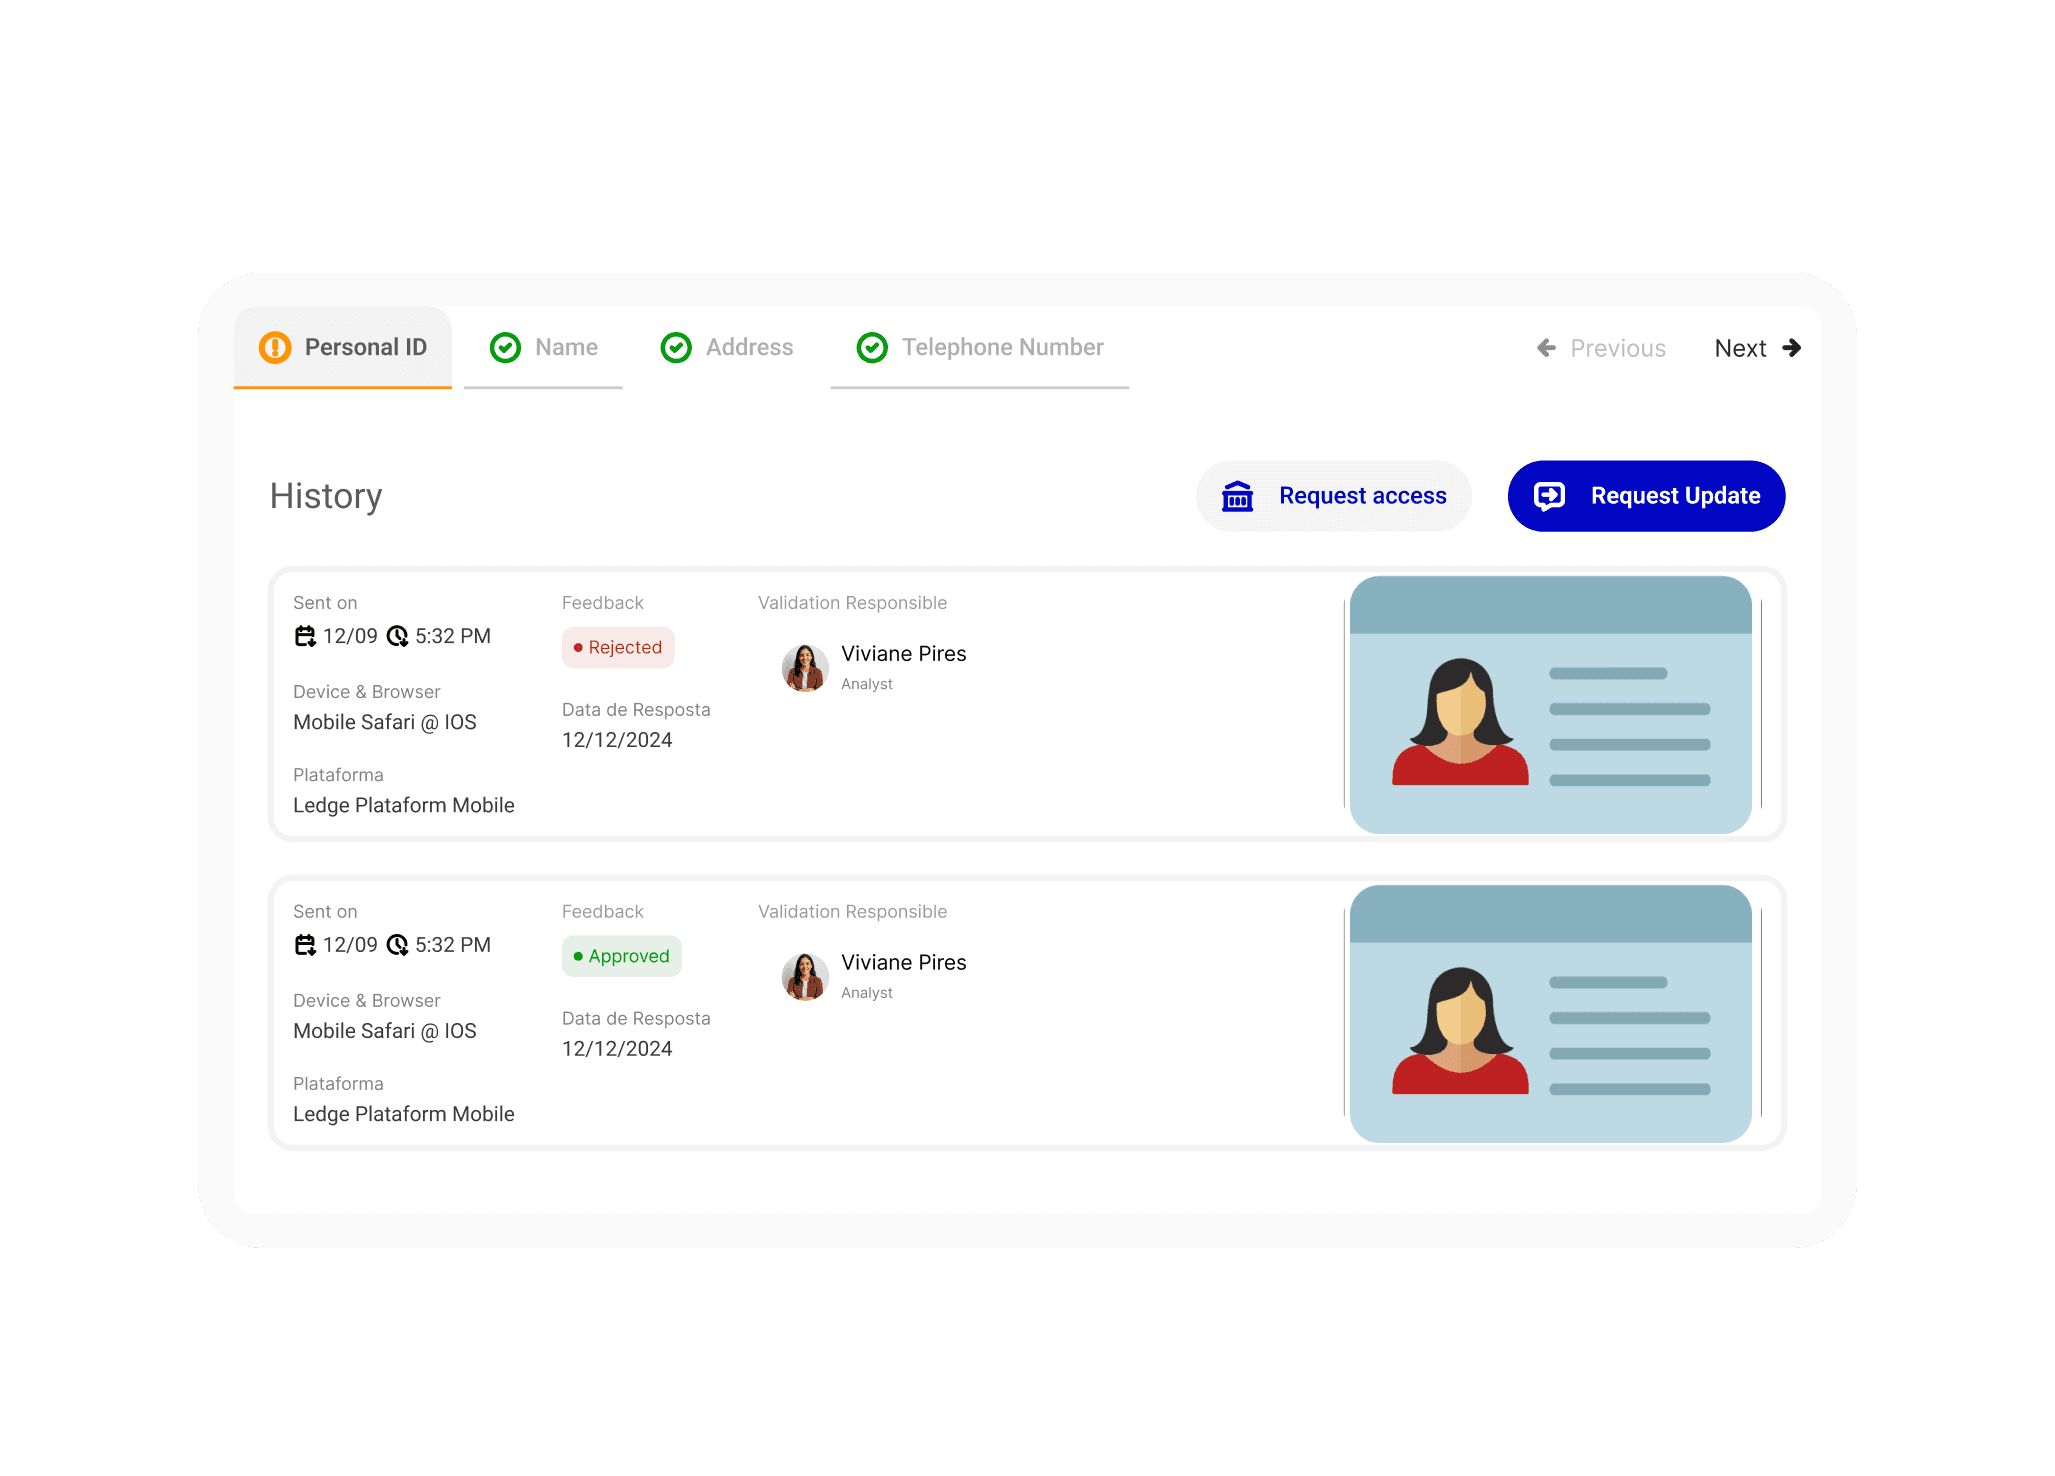Viewport: 2055px width, 1476px height.
Task: Click the red Rejected status badge
Action: [x=618, y=647]
